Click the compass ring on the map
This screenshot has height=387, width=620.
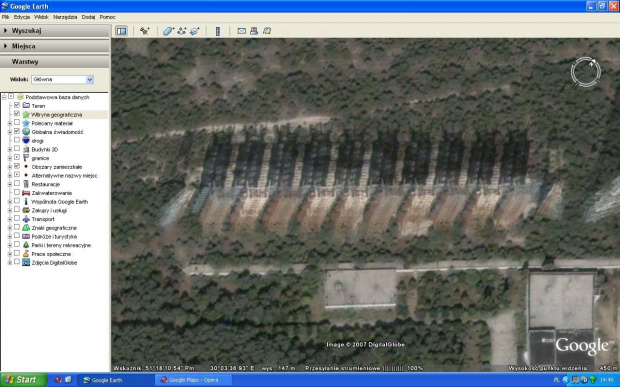point(586,72)
